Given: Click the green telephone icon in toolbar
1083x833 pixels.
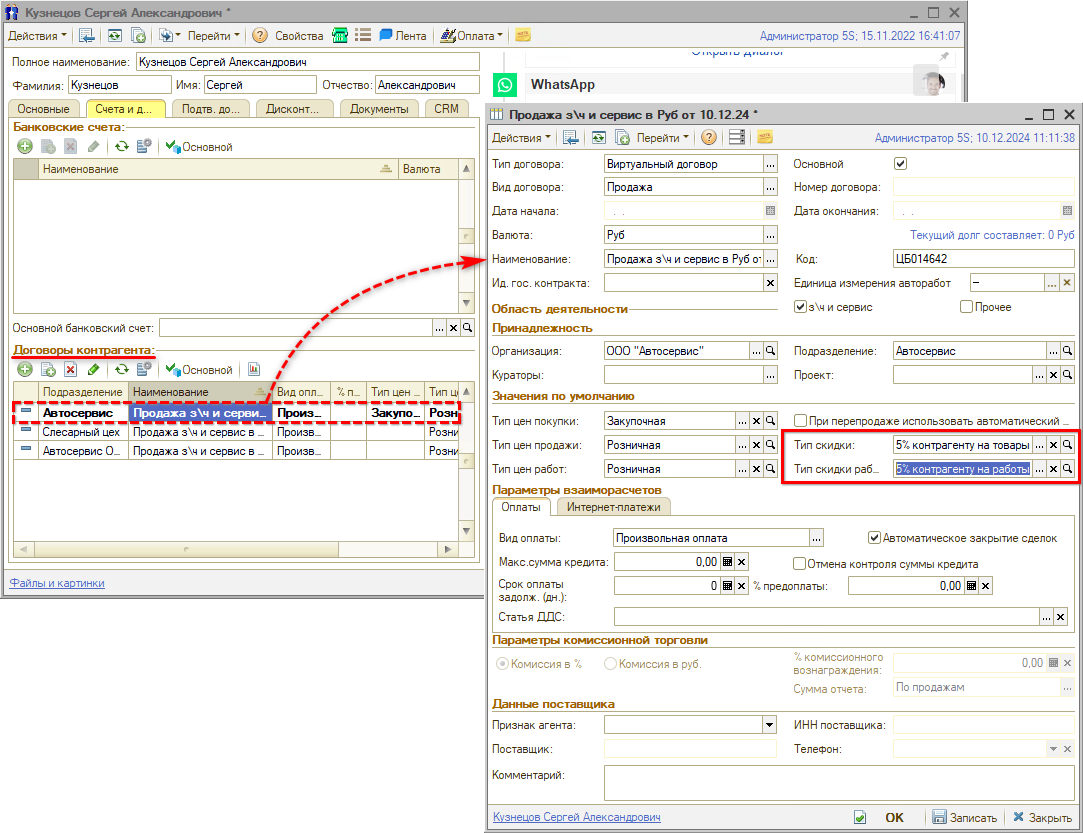Looking at the screenshot, I should click(x=340, y=35).
